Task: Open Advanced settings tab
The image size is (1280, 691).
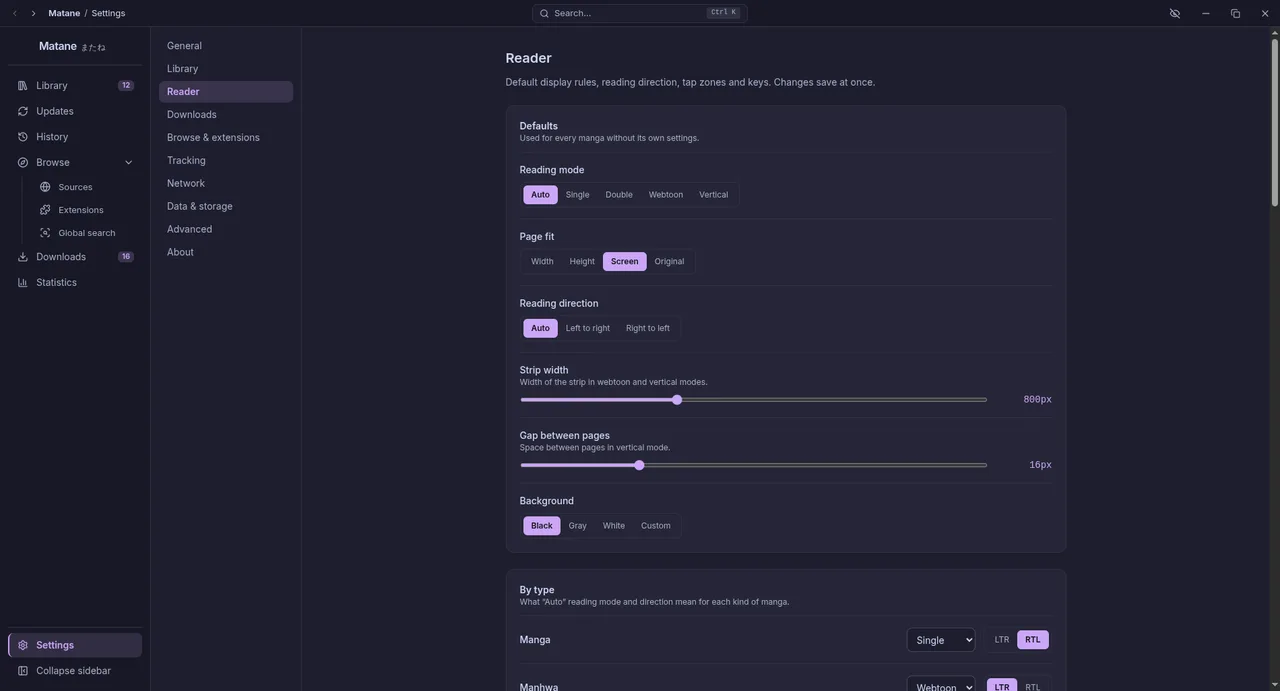Action: [x=226, y=230]
